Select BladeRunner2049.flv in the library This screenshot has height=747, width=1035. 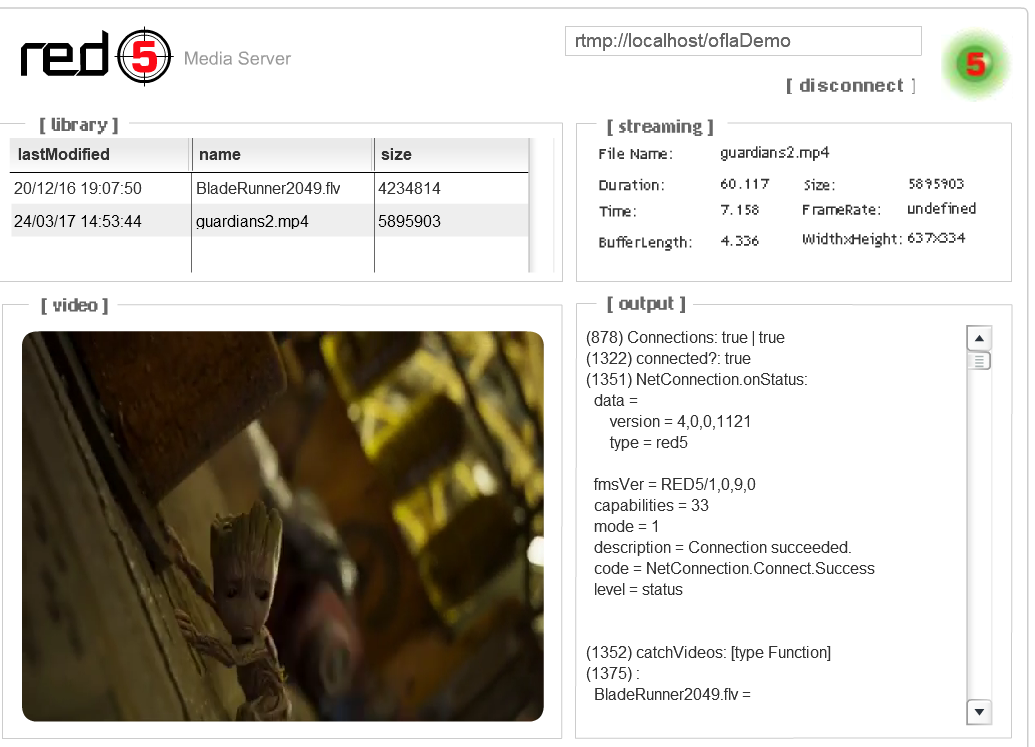[268, 188]
